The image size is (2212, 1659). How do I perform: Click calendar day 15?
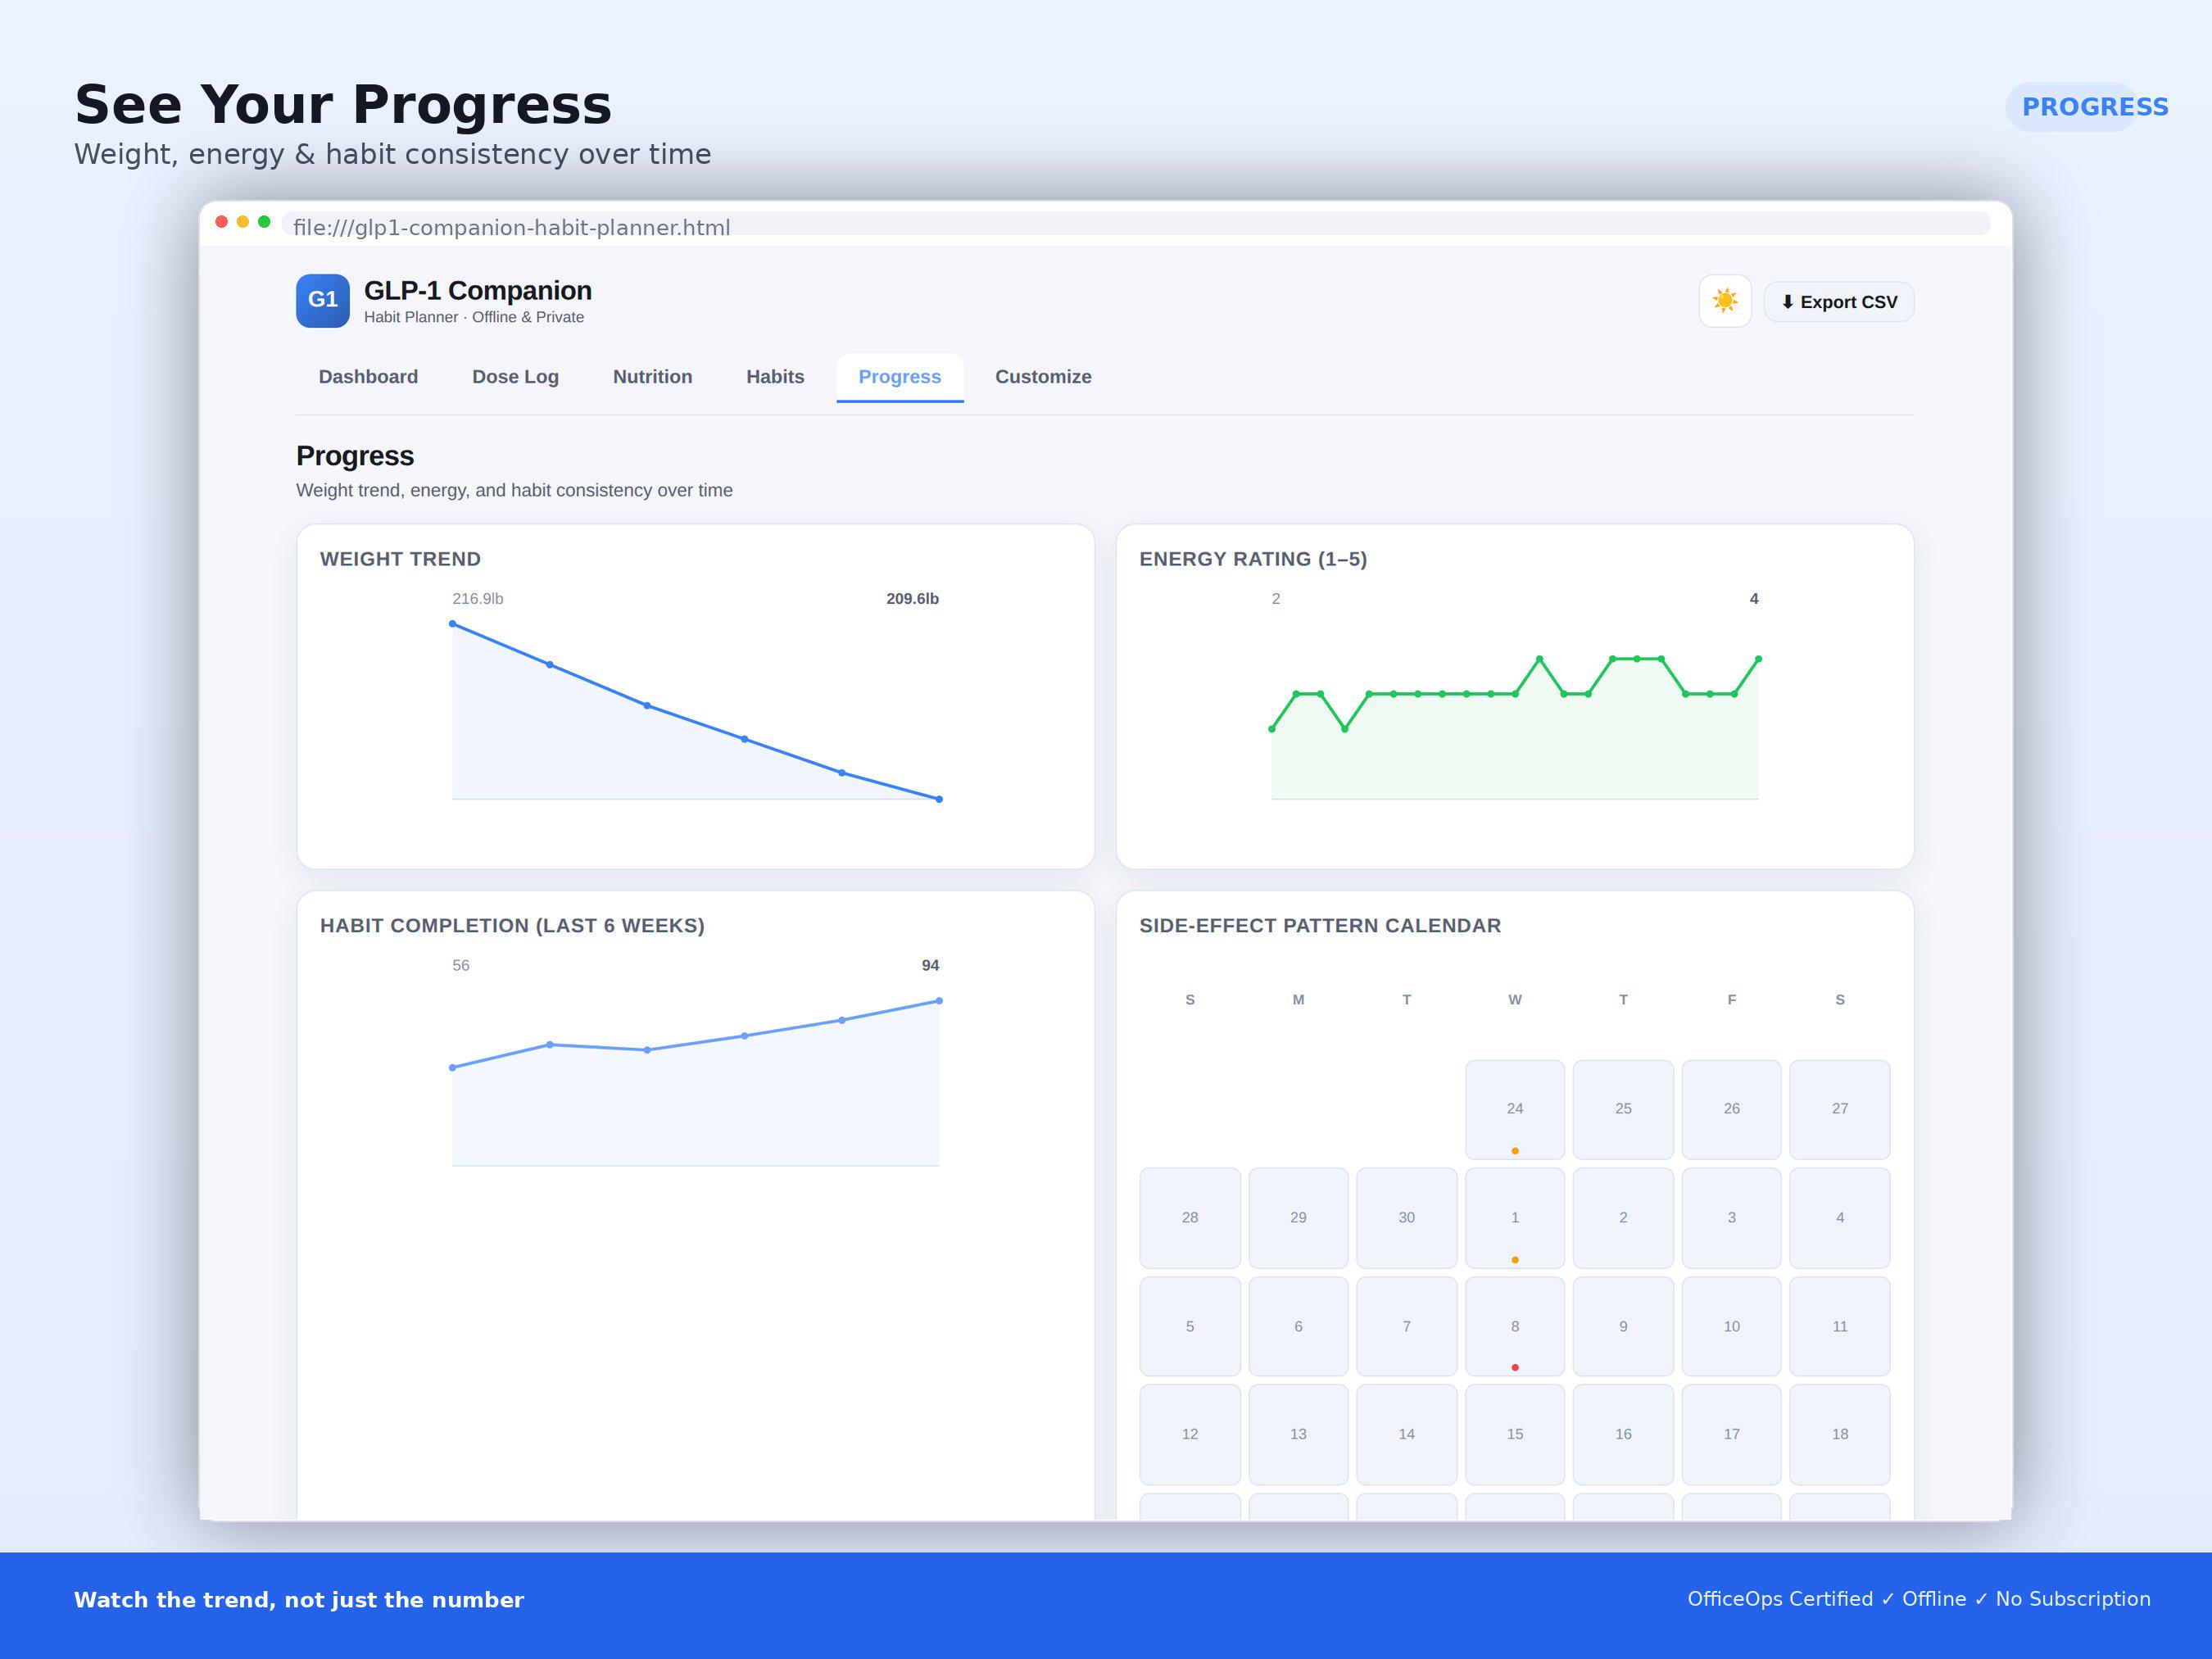(1515, 1435)
